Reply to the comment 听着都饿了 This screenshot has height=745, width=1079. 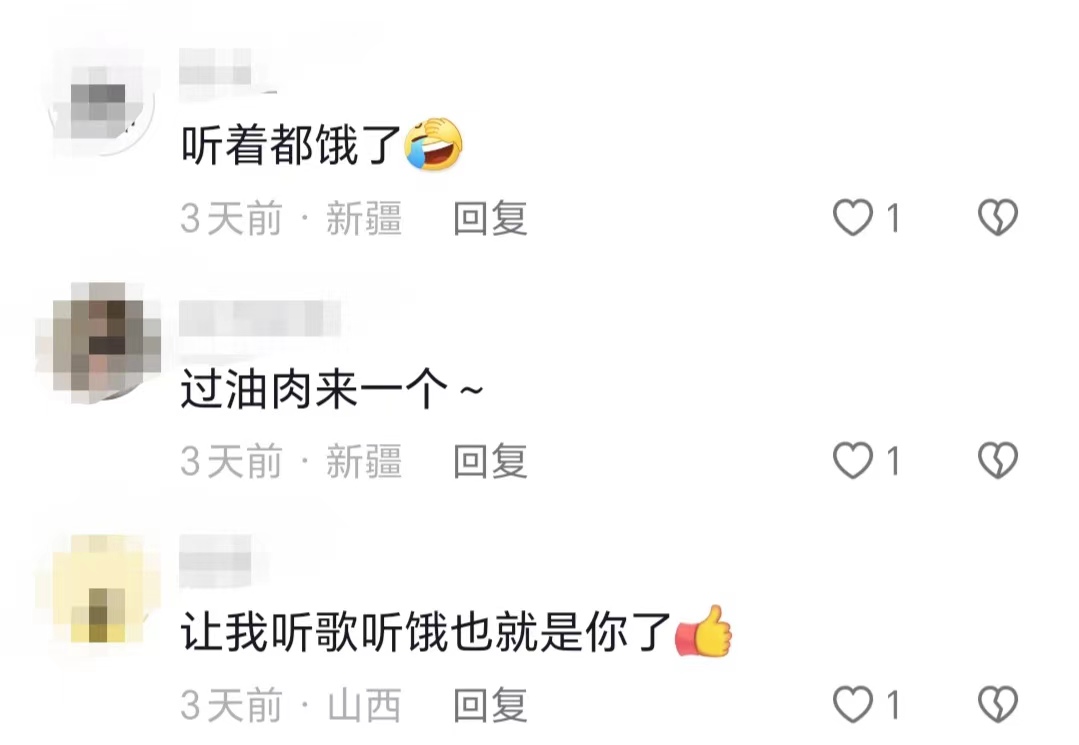click(x=490, y=218)
